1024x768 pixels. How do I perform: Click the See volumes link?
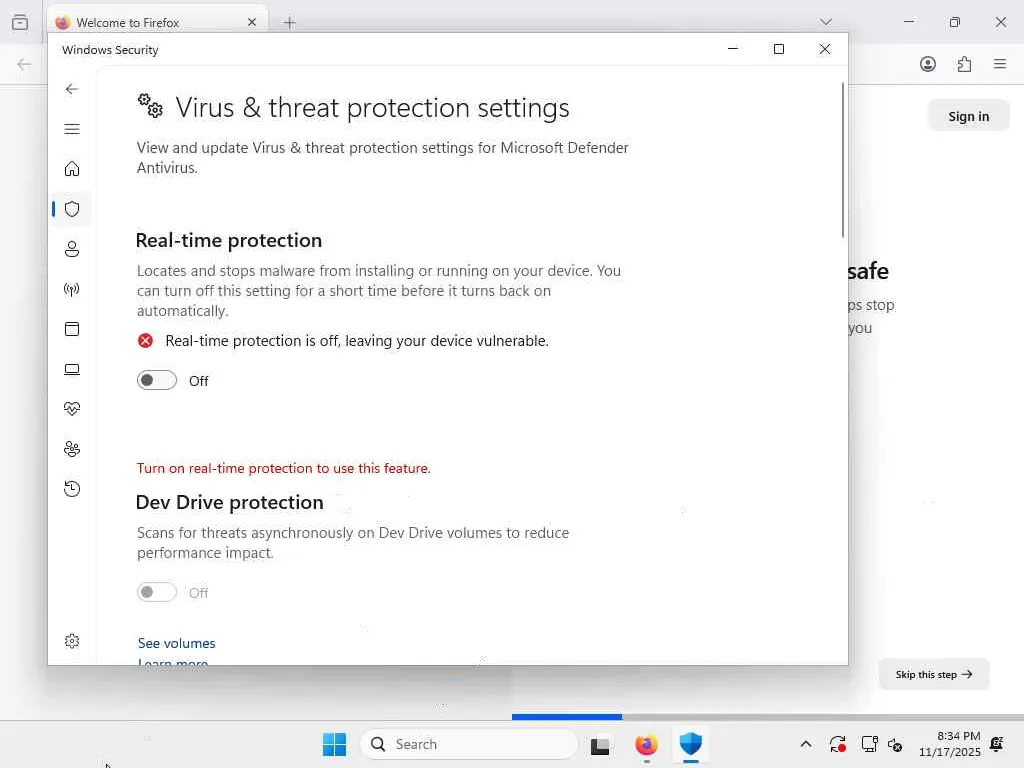(x=176, y=643)
